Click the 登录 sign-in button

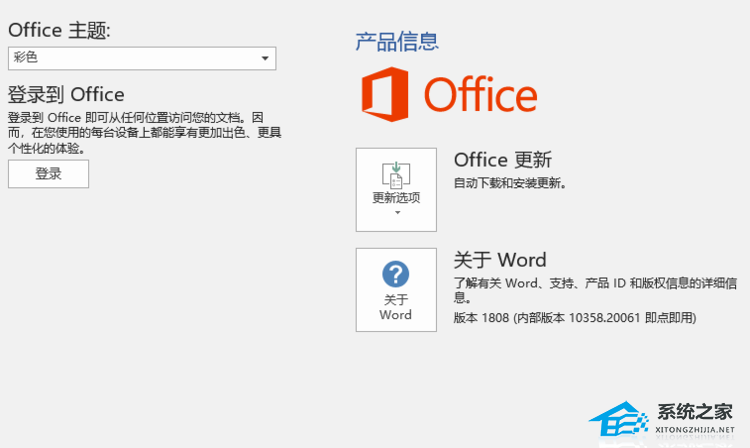click(48, 174)
